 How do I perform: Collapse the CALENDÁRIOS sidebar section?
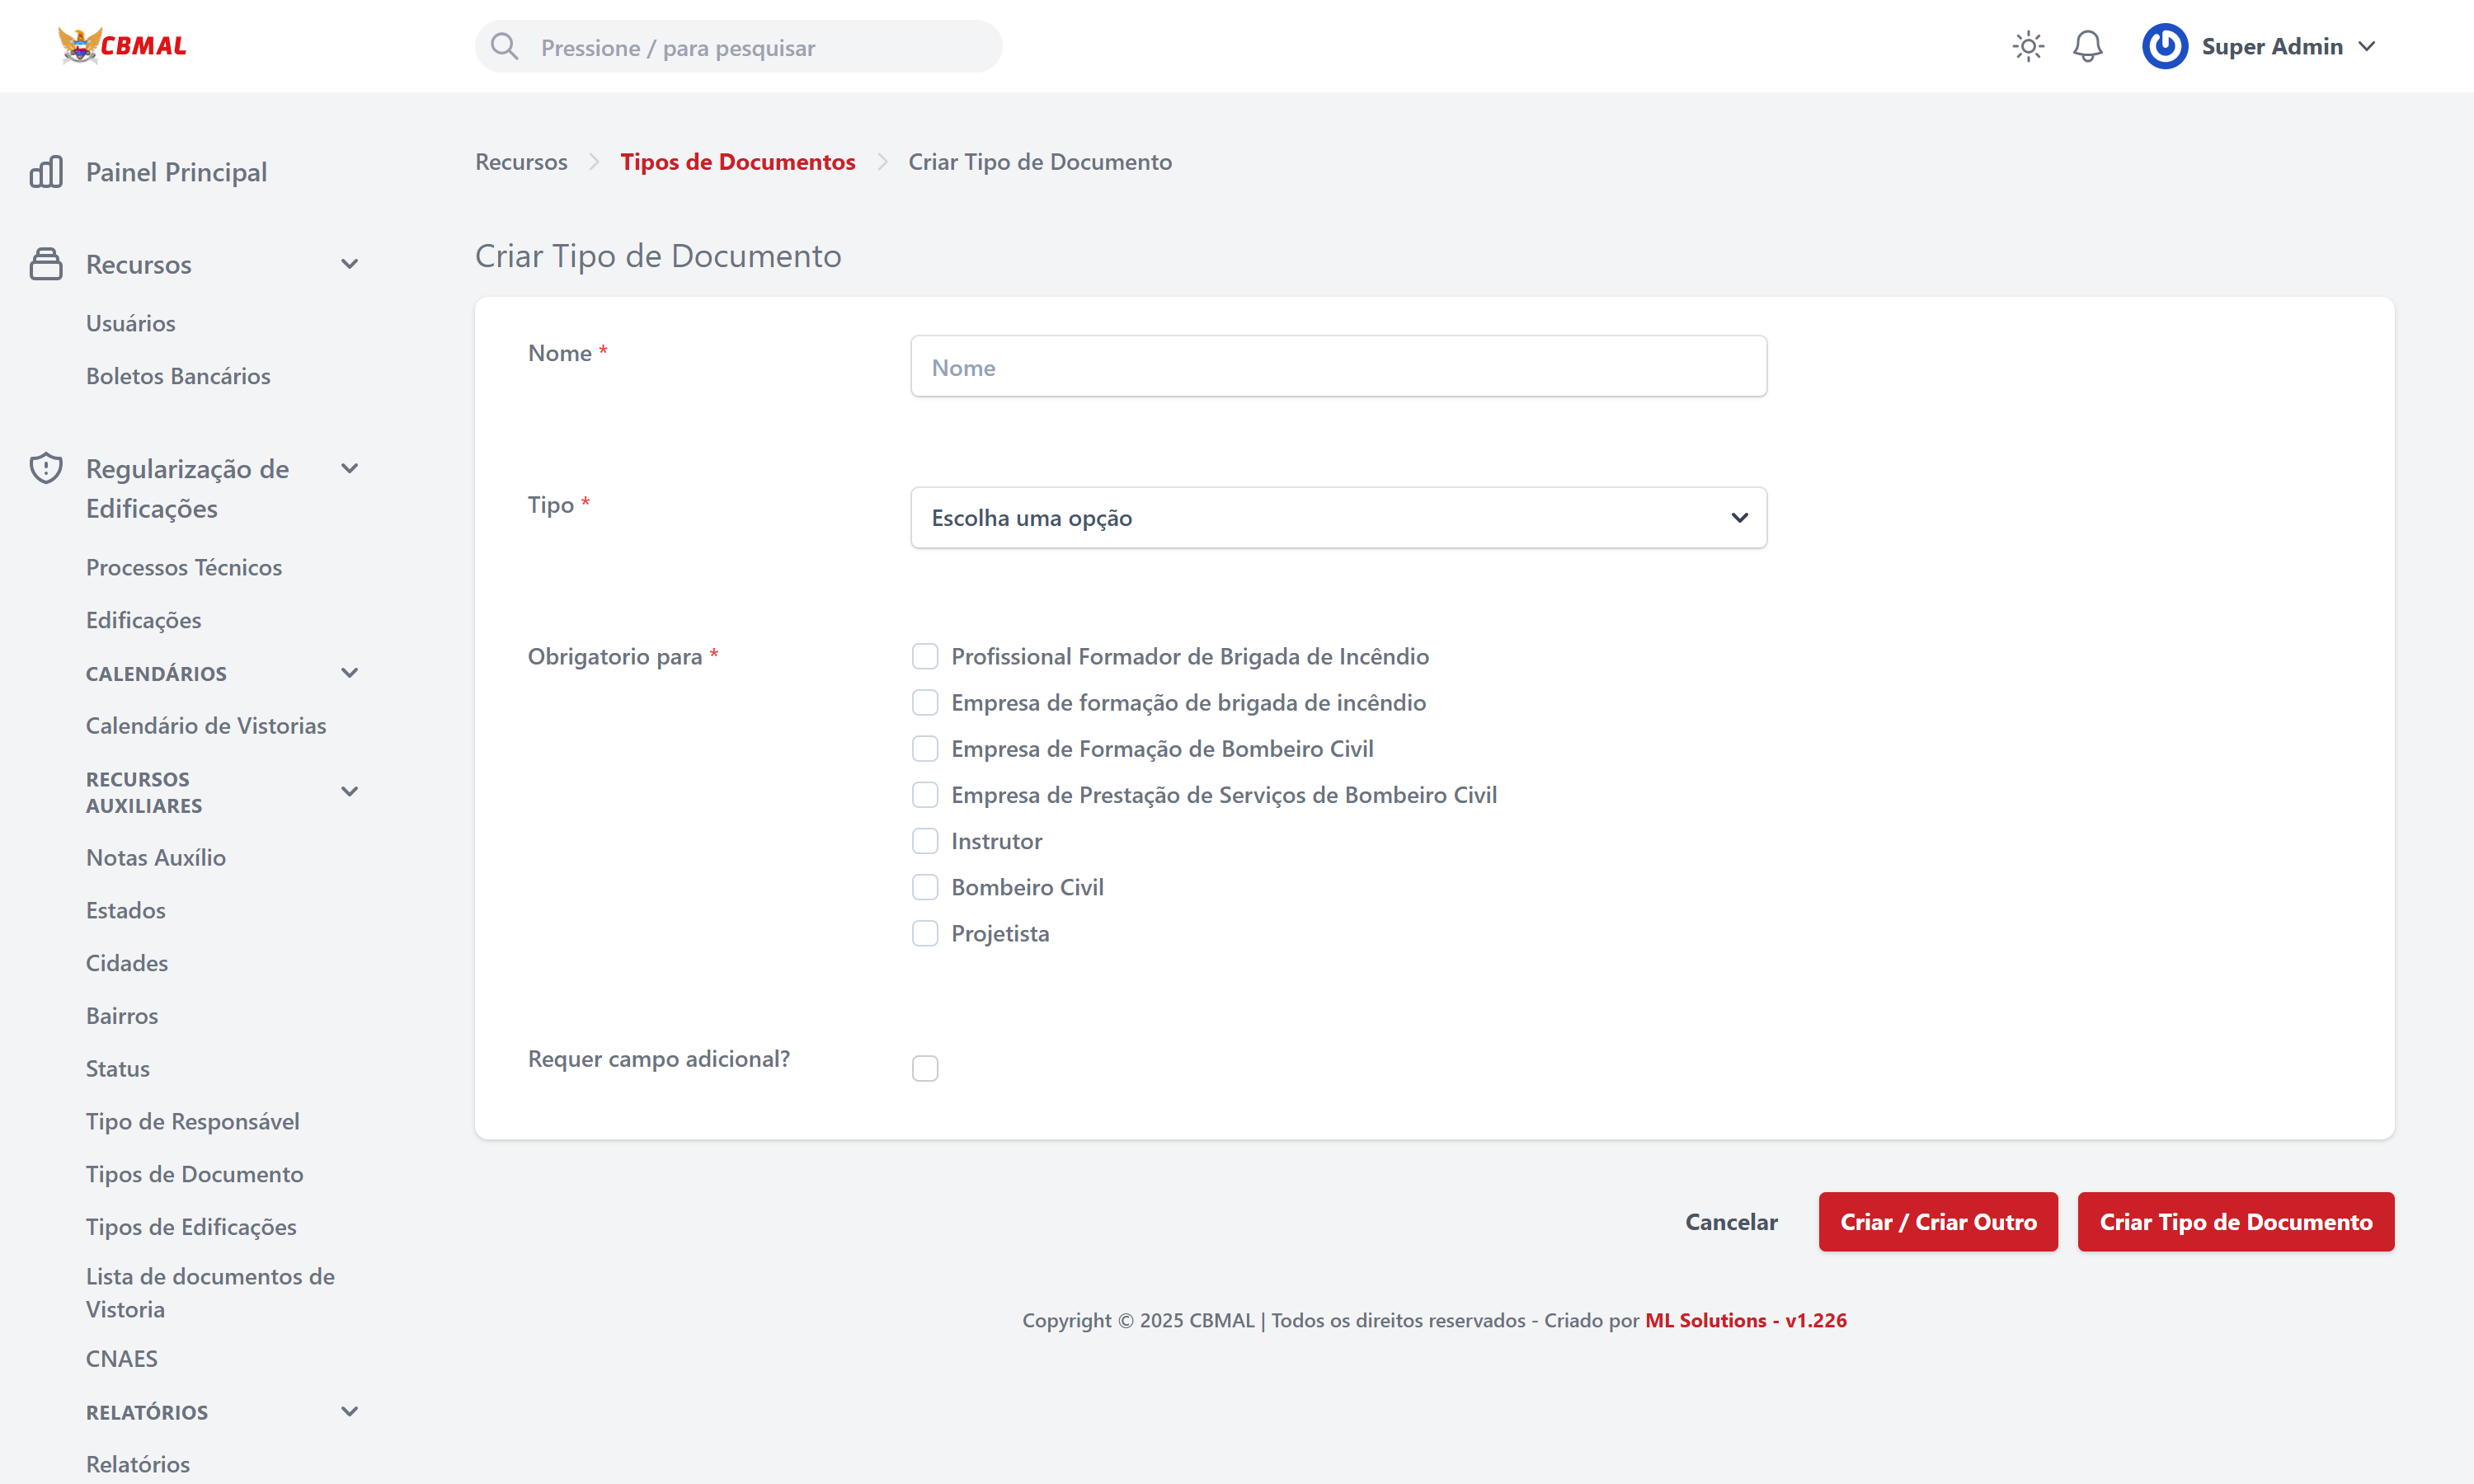[349, 673]
